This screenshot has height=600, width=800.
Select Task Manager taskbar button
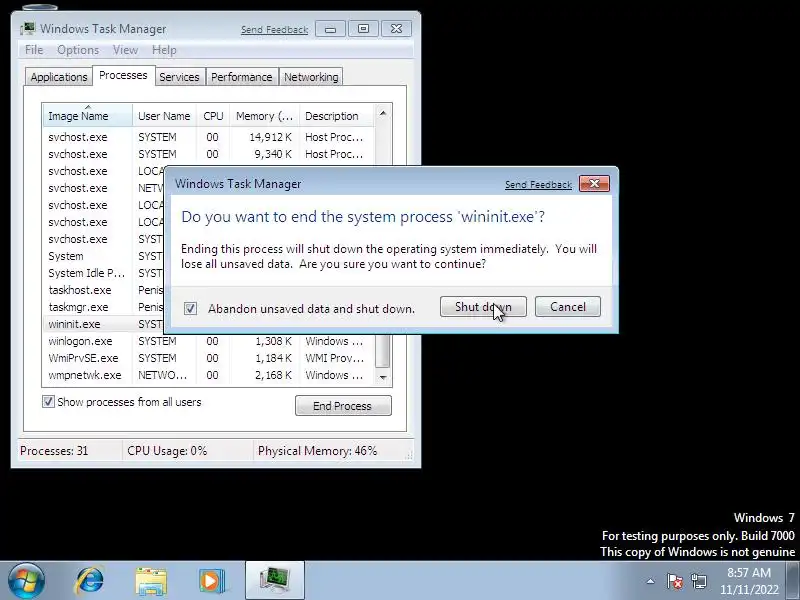pos(275,581)
